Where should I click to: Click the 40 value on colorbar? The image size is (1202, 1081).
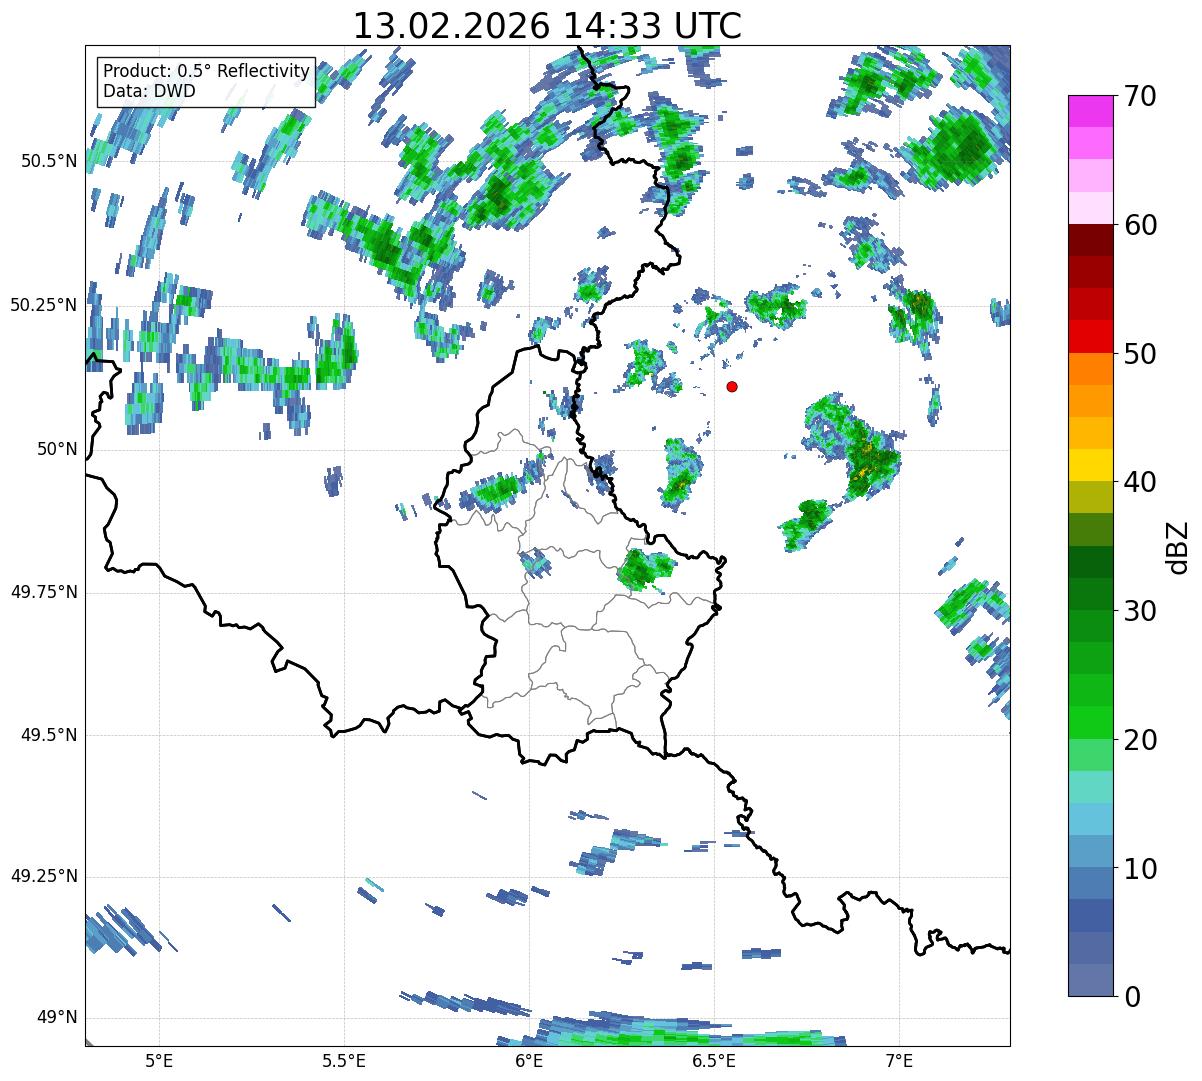pos(1139,482)
